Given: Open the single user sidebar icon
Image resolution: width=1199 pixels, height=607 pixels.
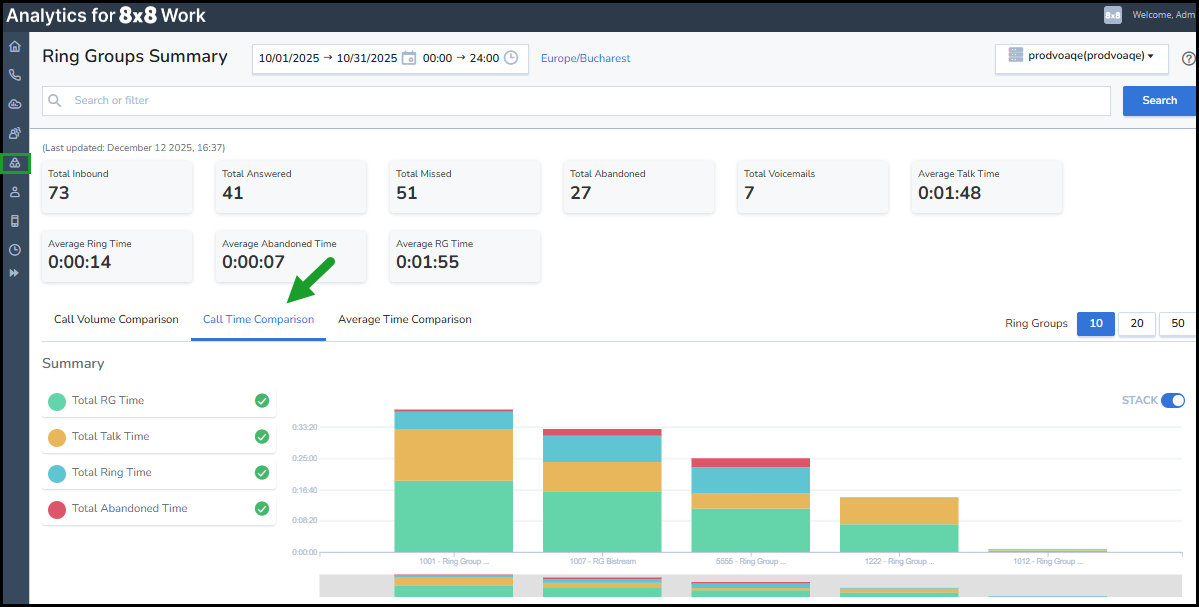Looking at the screenshot, I should pos(14,192).
